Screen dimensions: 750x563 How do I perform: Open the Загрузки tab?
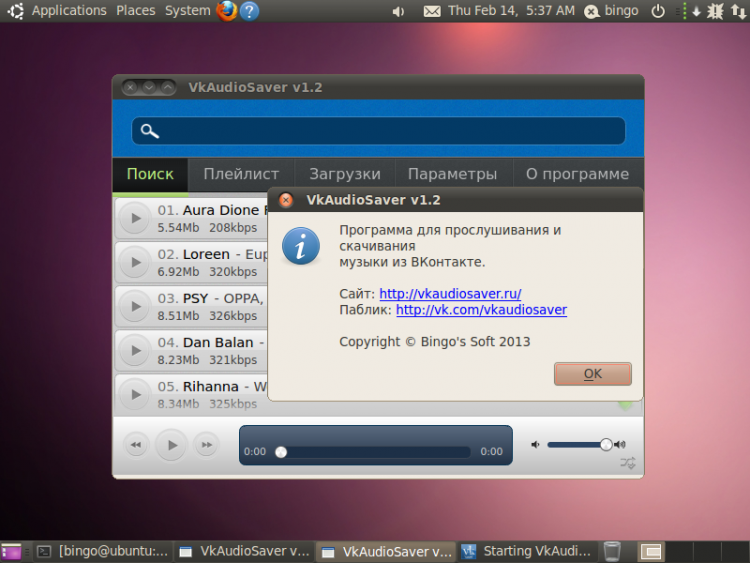click(x=345, y=174)
